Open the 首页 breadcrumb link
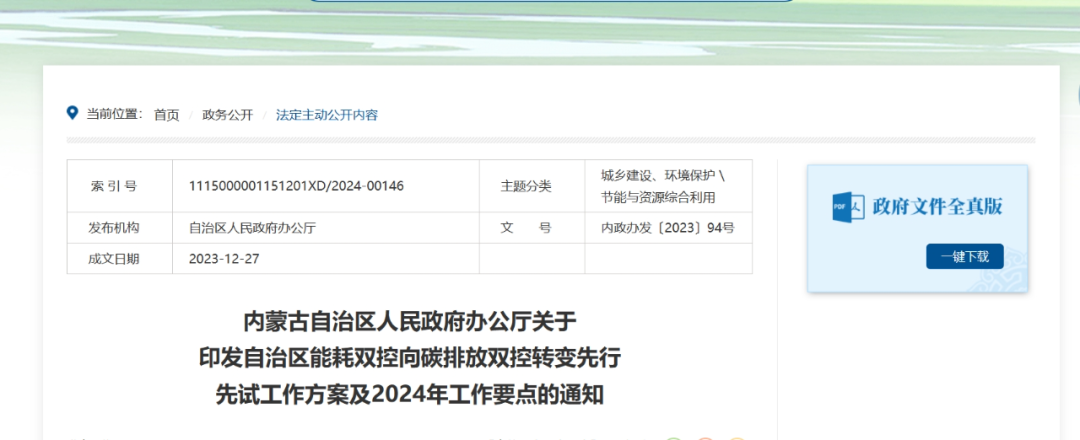The height and width of the screenshot is (440, 1080). pos(166,115)
